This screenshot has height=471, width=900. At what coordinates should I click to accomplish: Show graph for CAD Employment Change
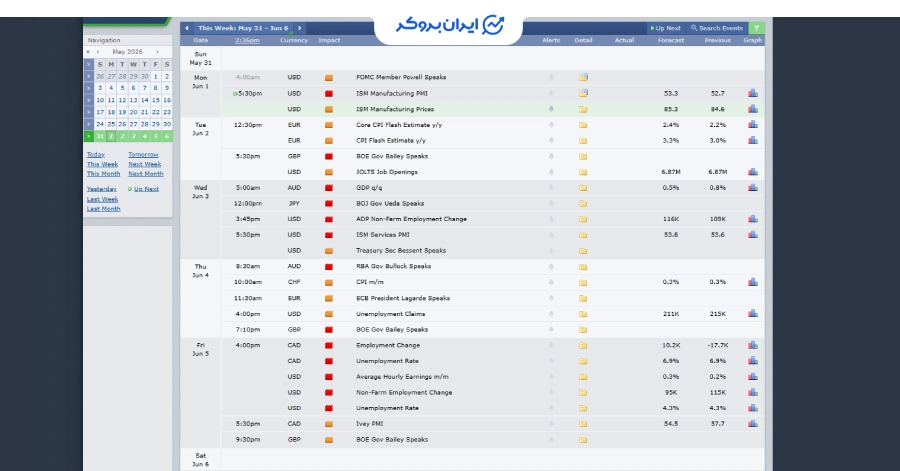(752, 345)
